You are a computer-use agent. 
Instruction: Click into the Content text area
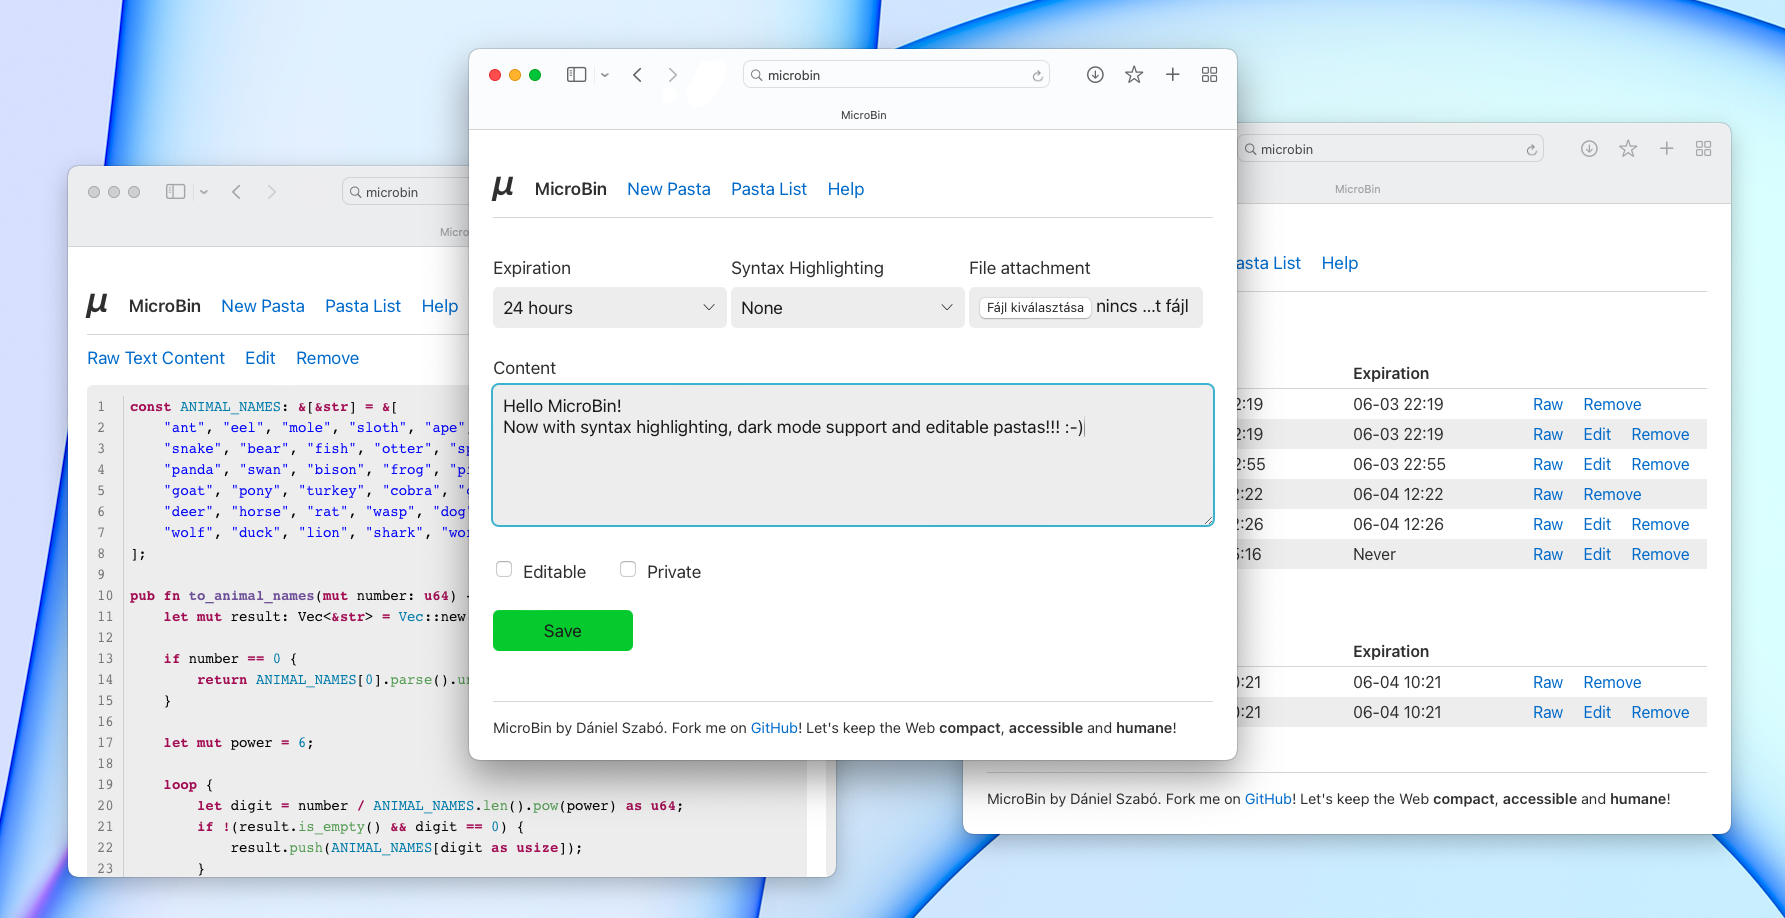coord(853,455)
